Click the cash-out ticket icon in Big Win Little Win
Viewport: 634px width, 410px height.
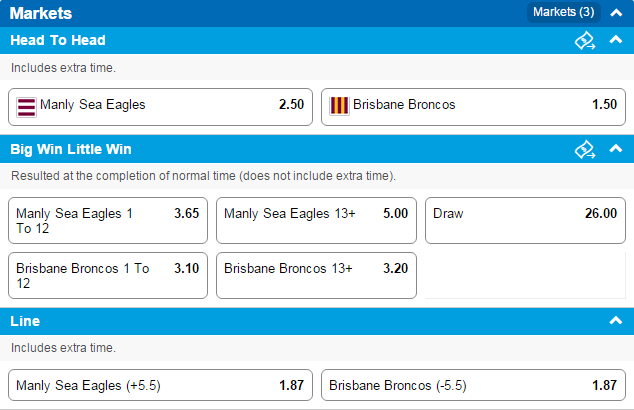pyautogui.click(x=585, y=149)
